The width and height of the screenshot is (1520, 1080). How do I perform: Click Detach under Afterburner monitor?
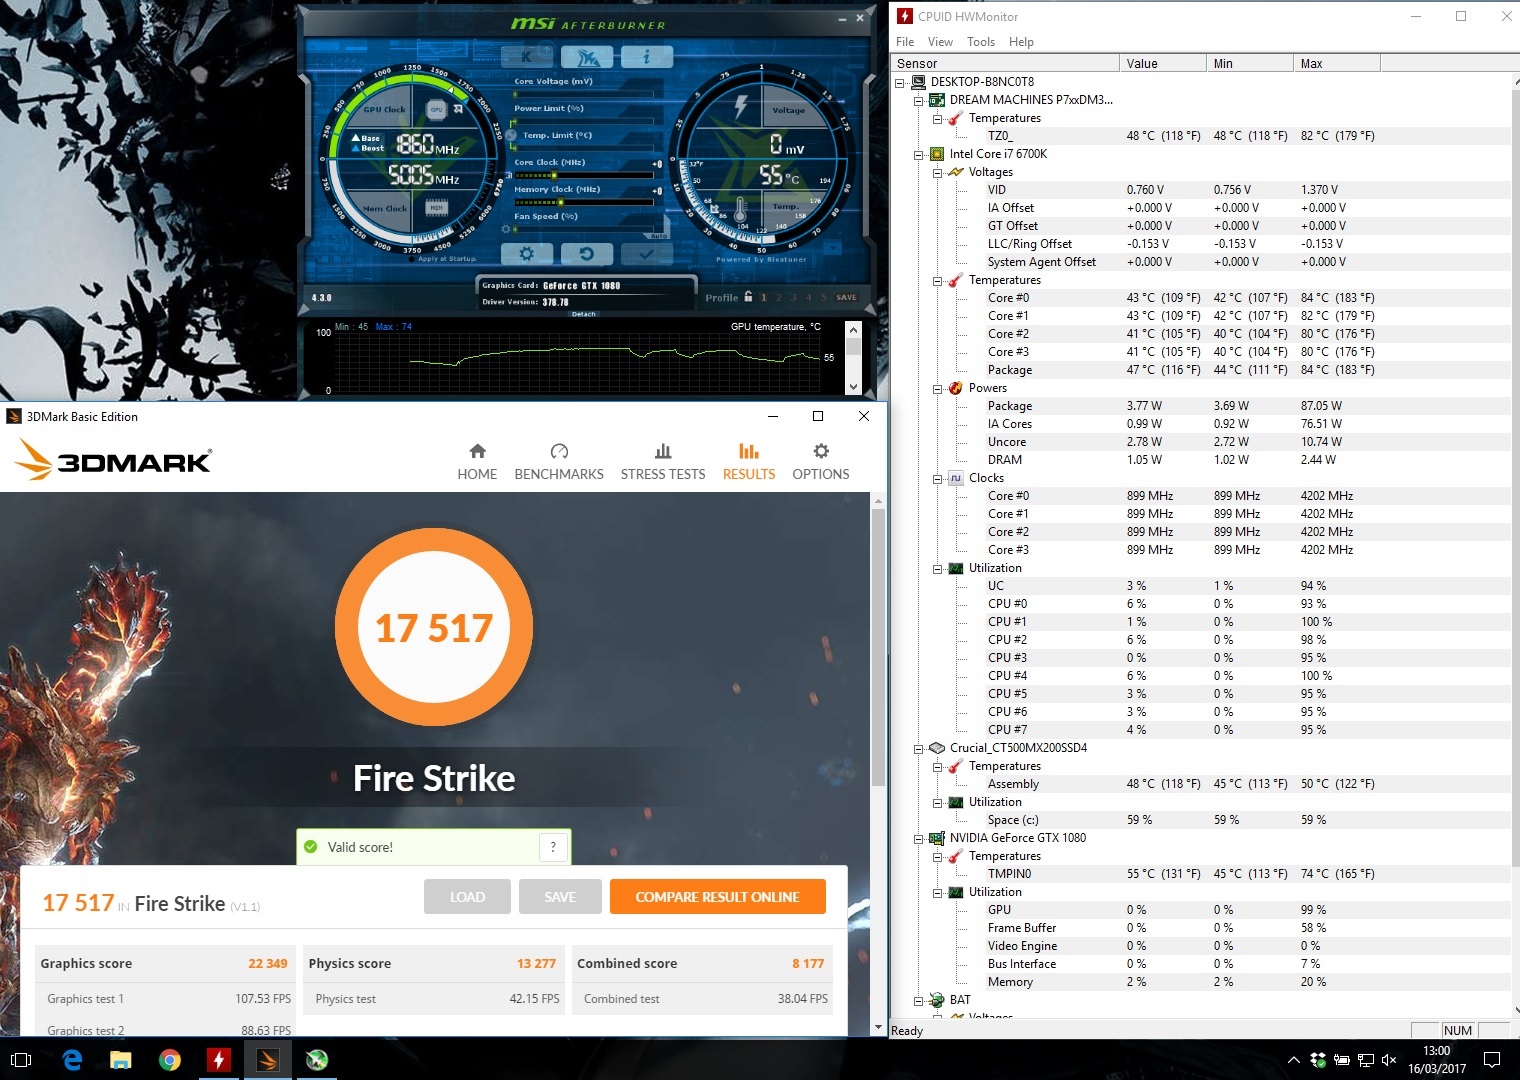click(583, 314)
